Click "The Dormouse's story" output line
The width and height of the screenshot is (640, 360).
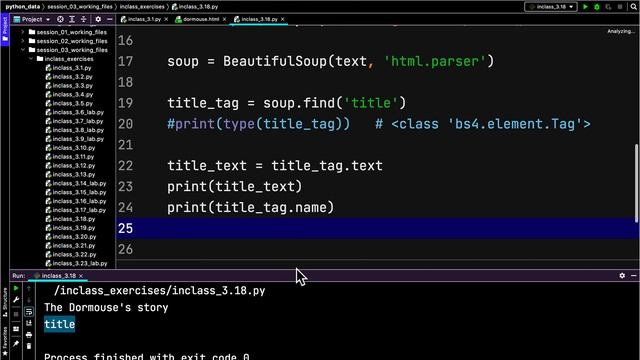click(x=106, y=307)
